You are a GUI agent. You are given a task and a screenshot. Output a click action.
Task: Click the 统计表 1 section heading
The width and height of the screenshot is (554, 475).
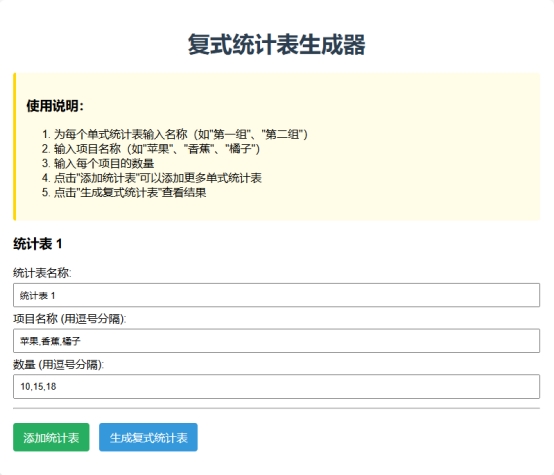pyautogui.click(x=38, y=244)
